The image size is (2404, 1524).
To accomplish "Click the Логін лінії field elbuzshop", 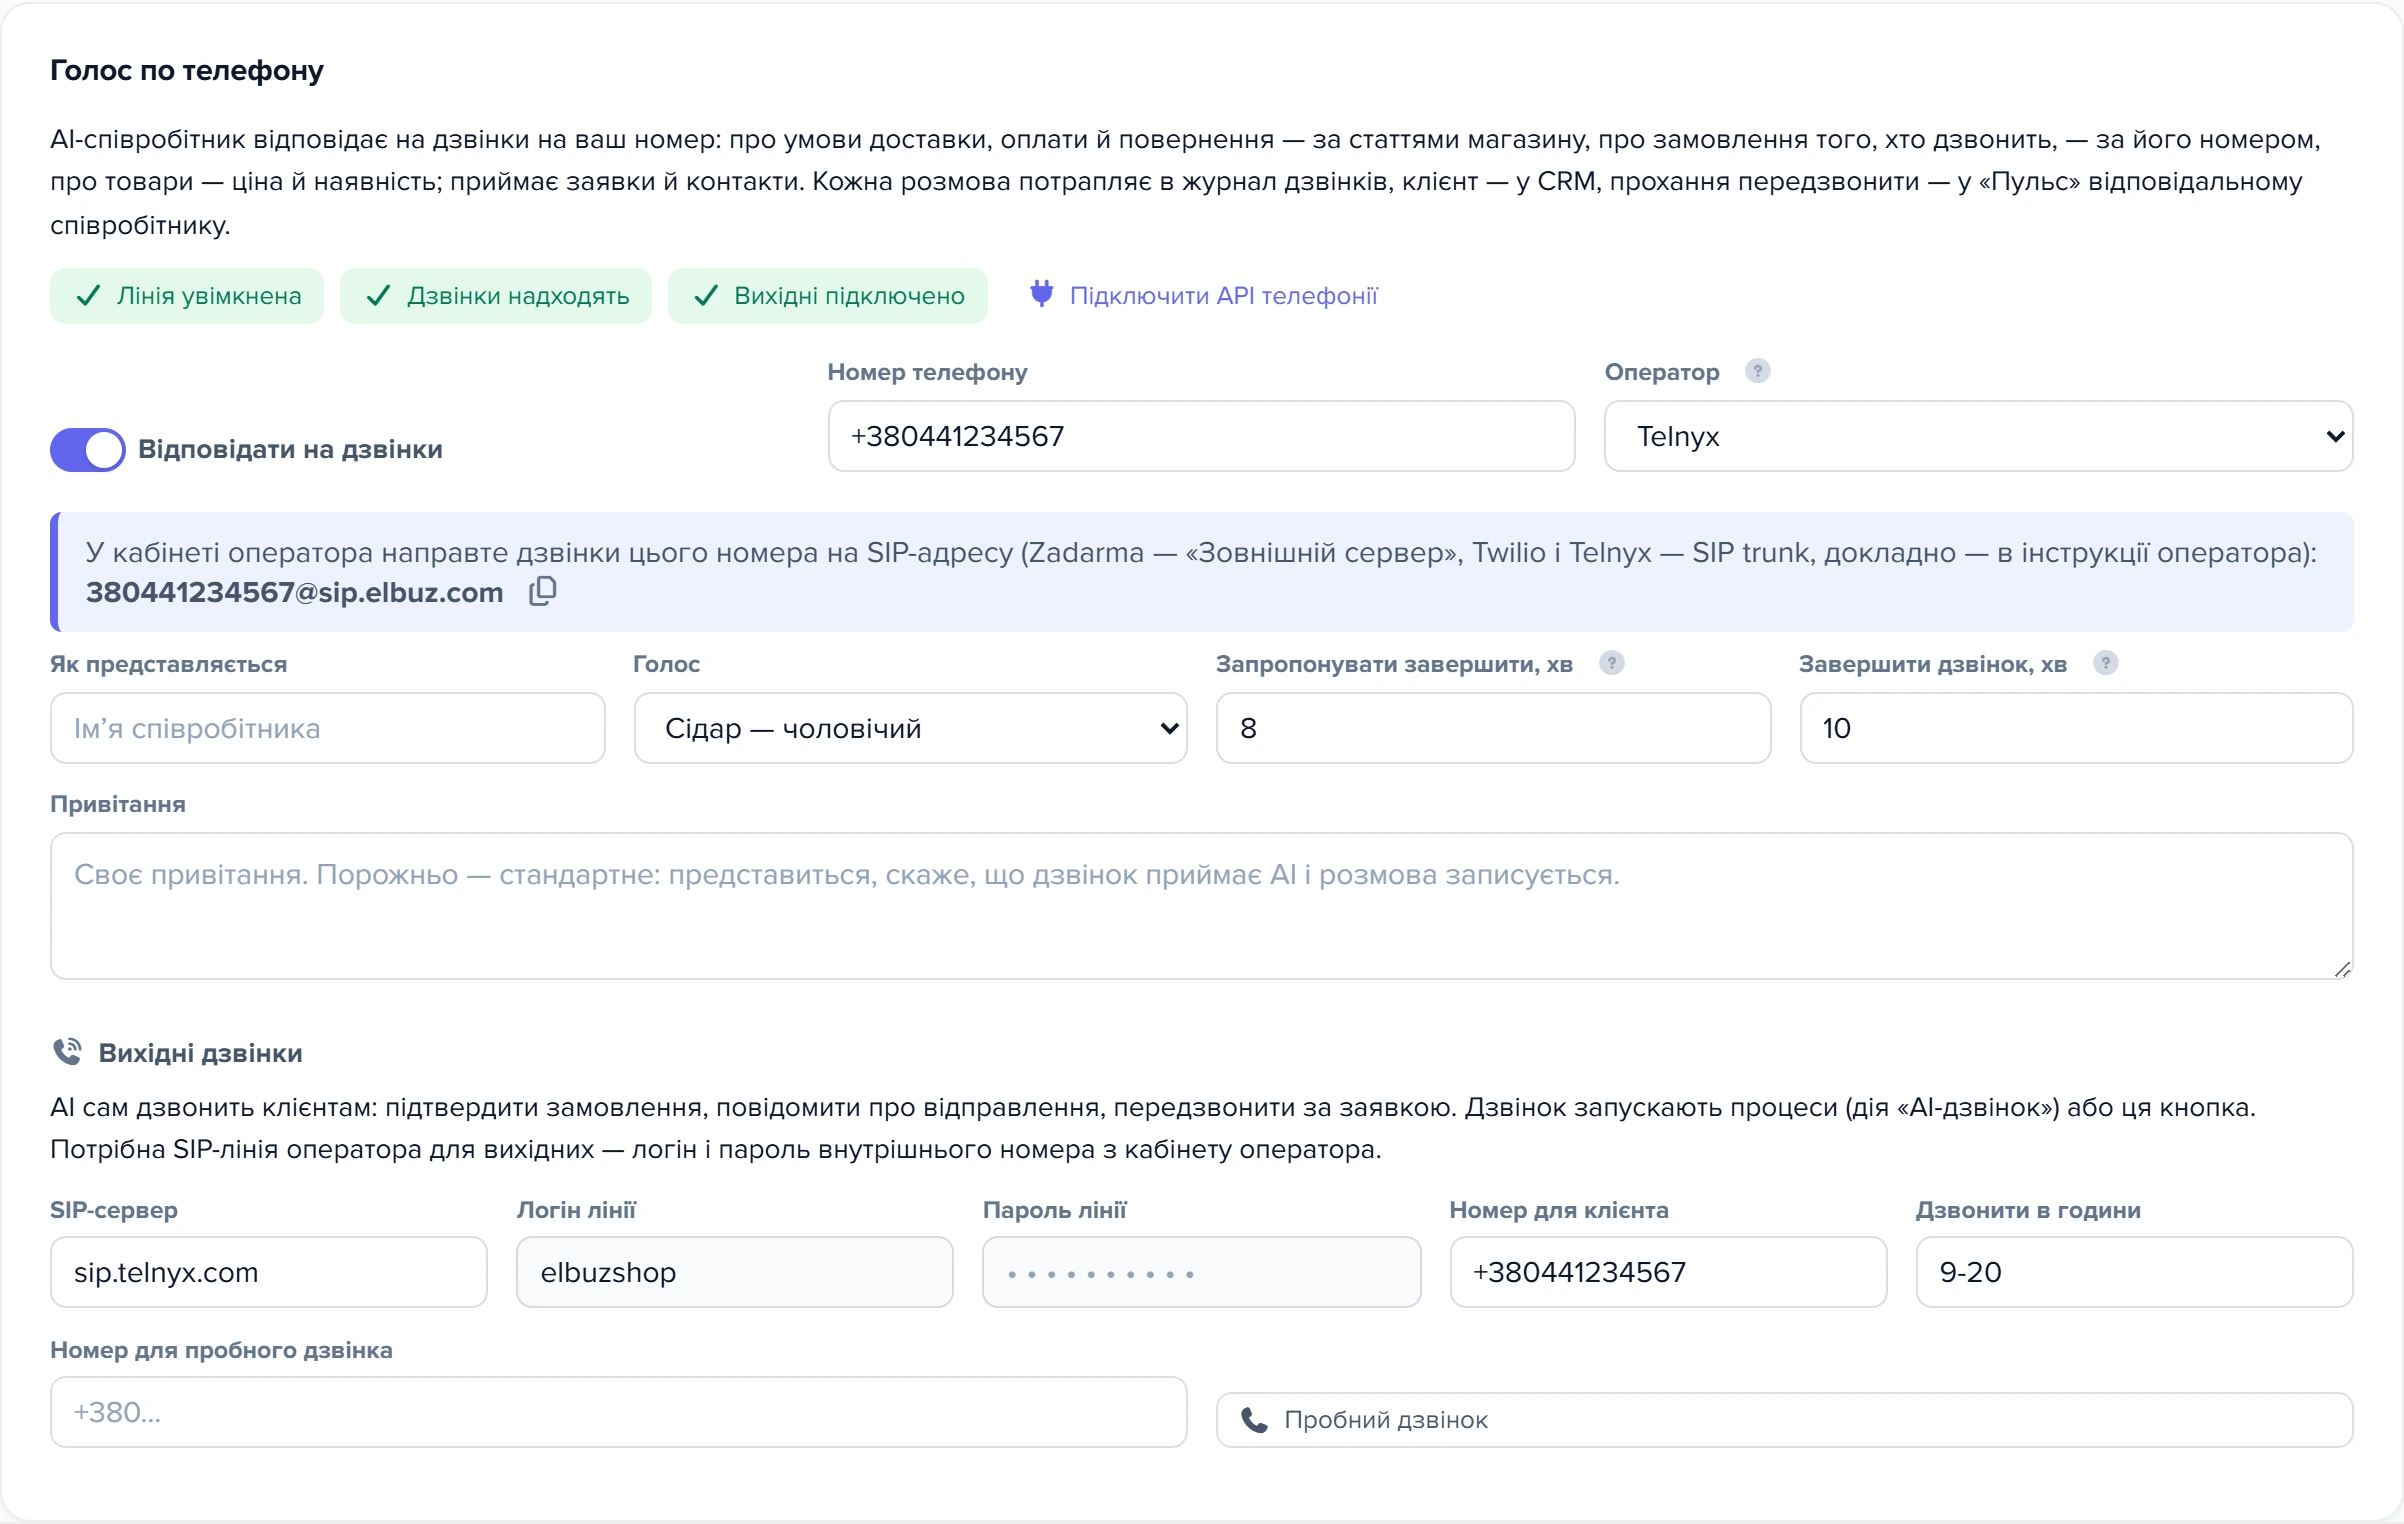I will (x=735, y=1272).
